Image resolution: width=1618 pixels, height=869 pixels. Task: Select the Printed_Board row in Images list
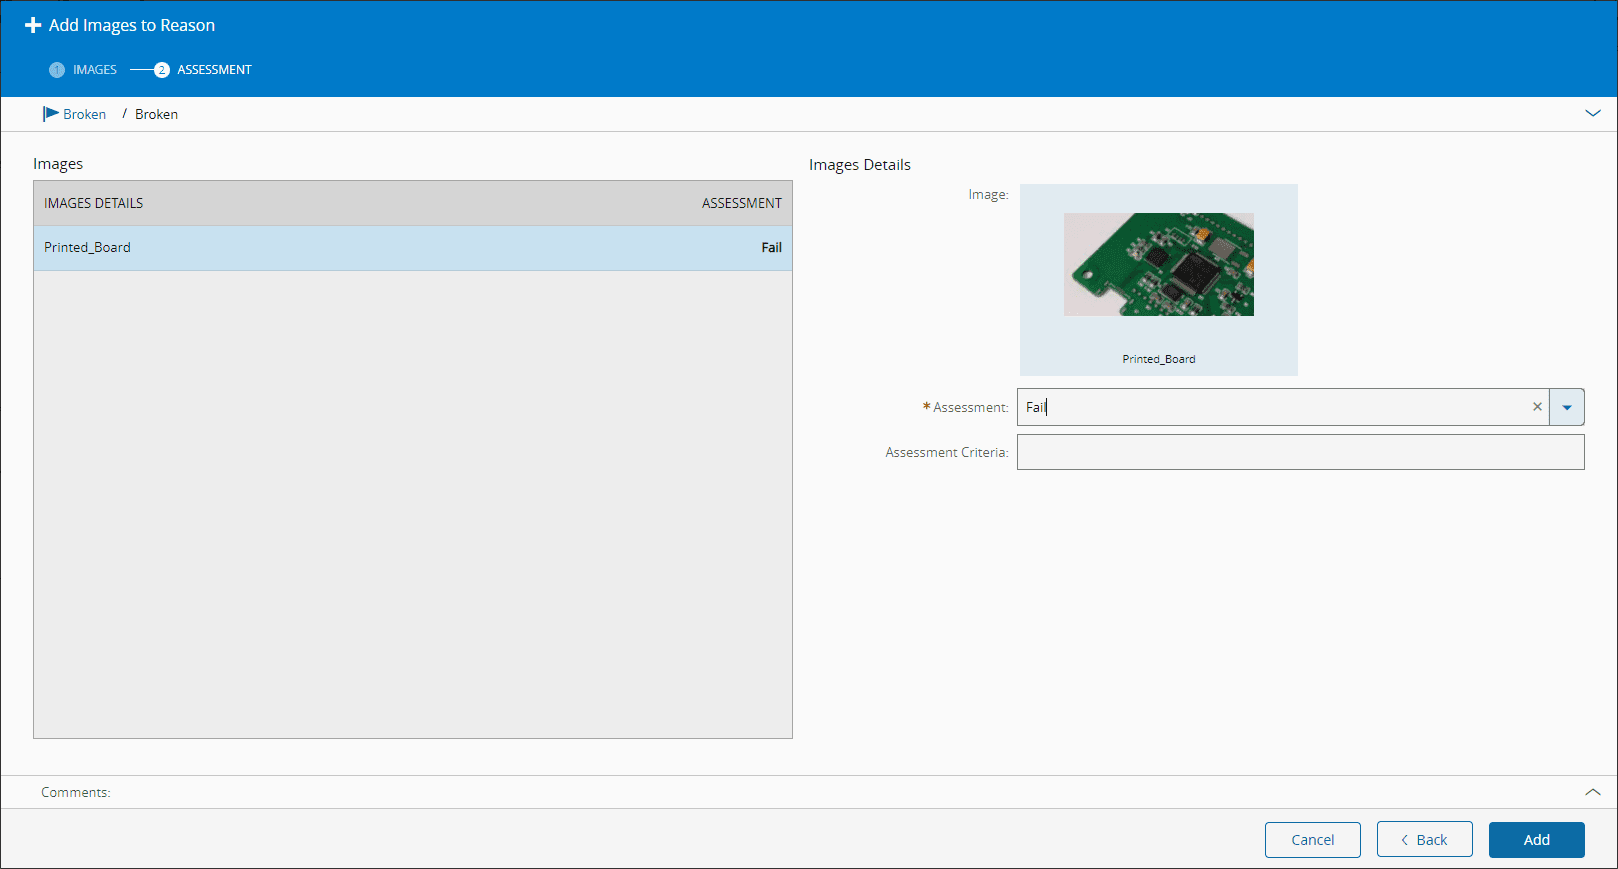click(x=412, y=248)
